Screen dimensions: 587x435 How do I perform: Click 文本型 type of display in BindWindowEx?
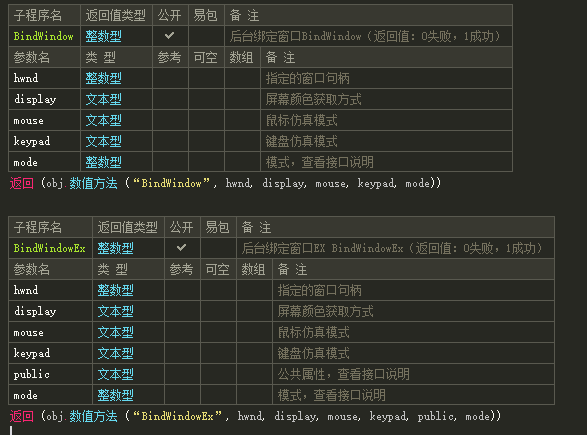pos(116,311)
